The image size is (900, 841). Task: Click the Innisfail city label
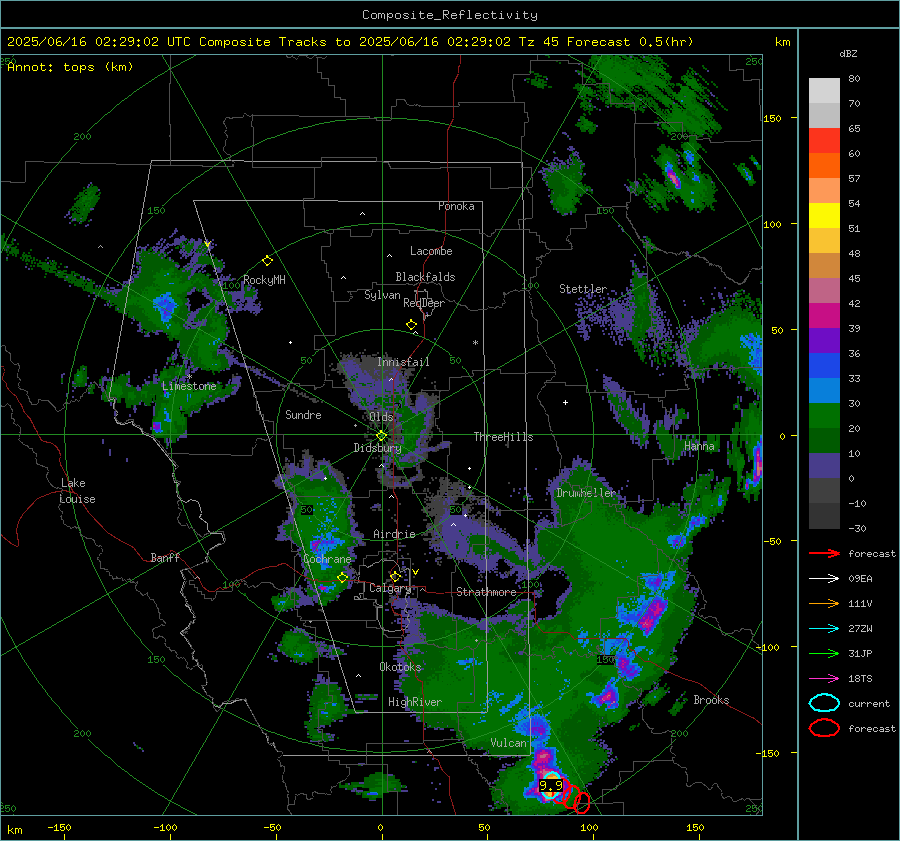point(403,362)
